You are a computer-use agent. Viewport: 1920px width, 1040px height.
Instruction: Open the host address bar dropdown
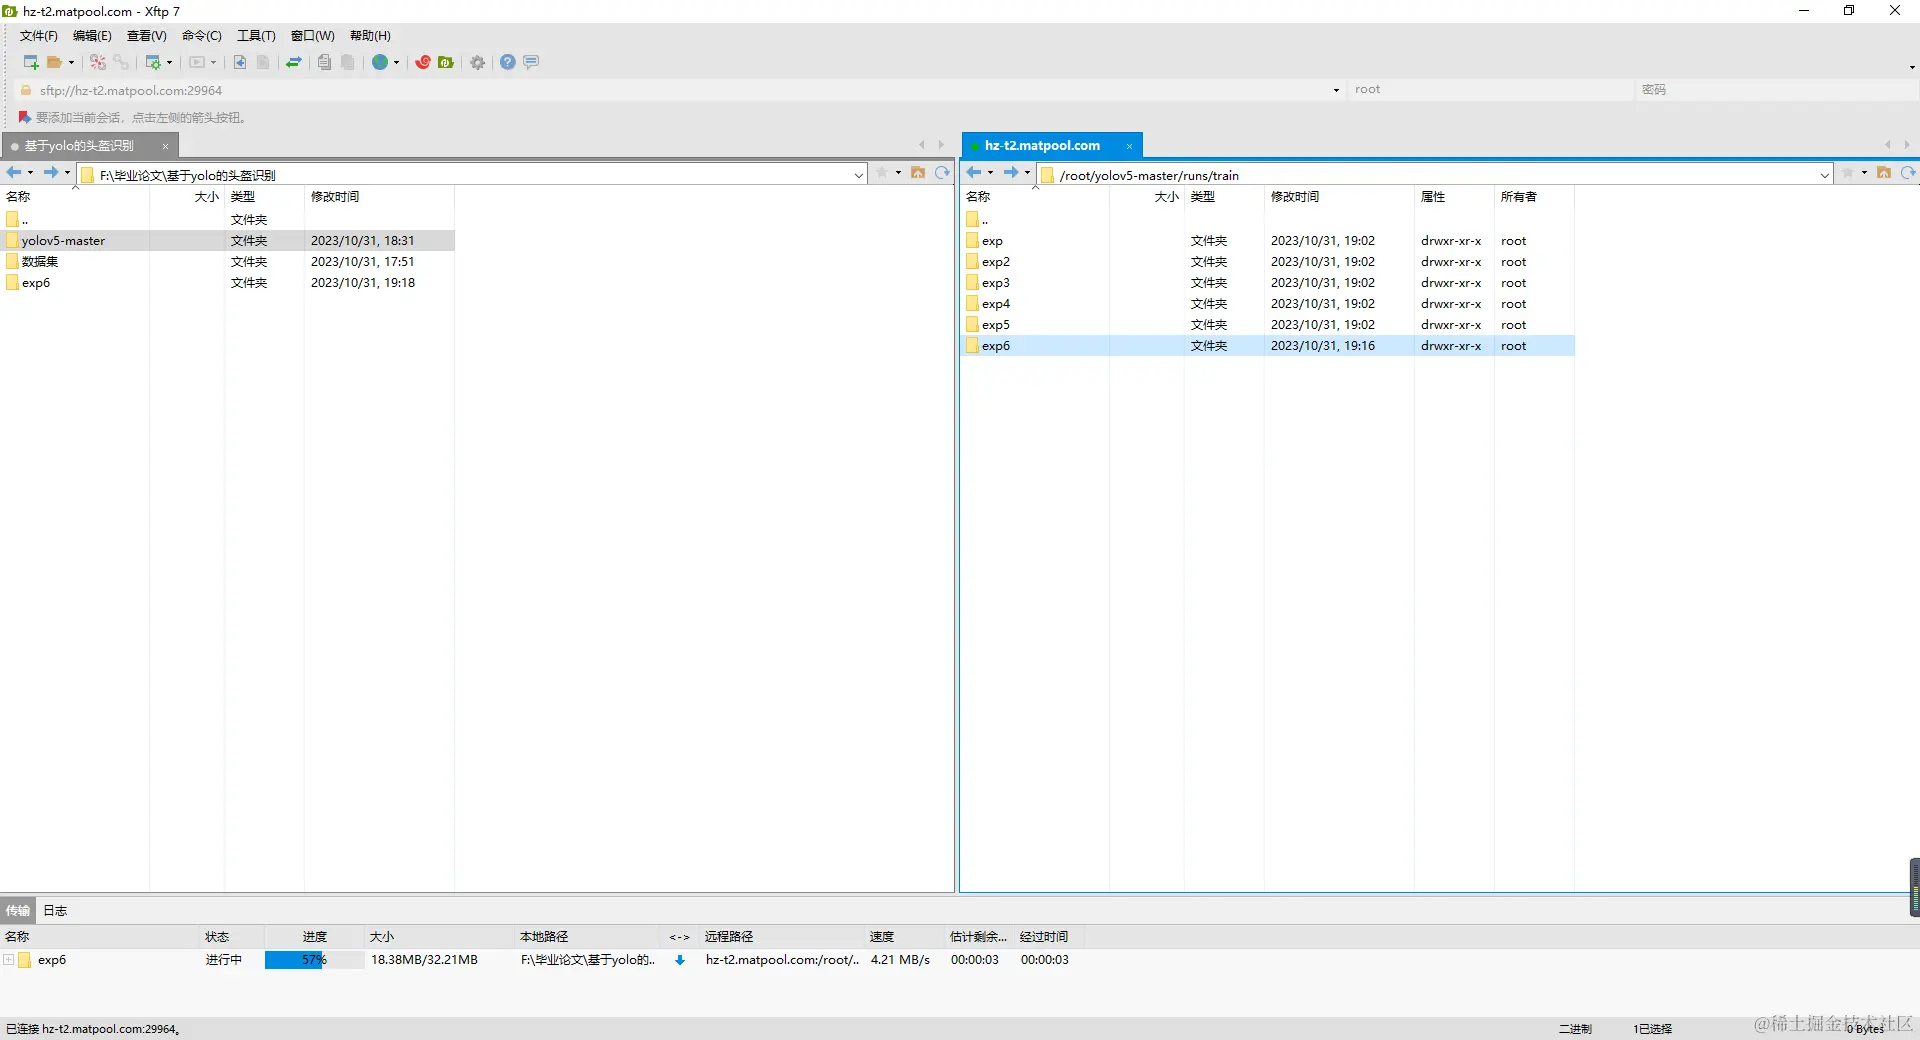pos(1336,90)
